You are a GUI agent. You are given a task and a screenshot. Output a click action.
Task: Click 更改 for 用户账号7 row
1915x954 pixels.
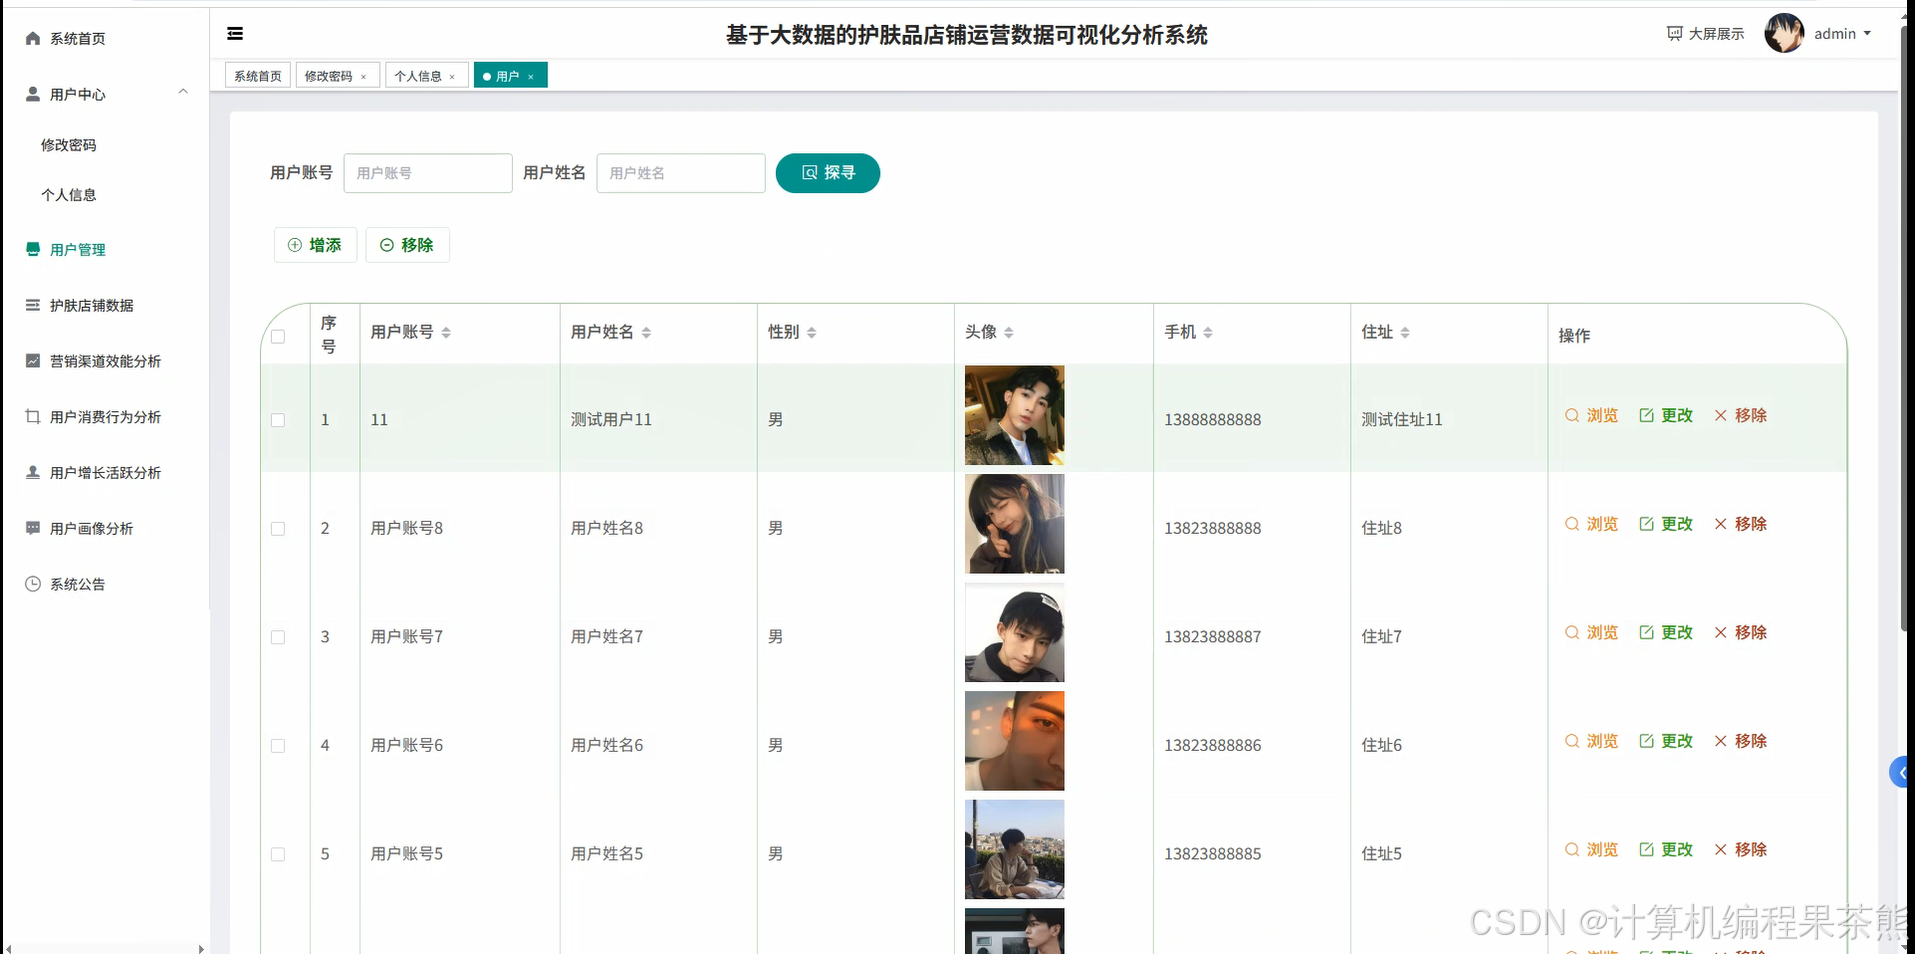tap(1666, 633)
